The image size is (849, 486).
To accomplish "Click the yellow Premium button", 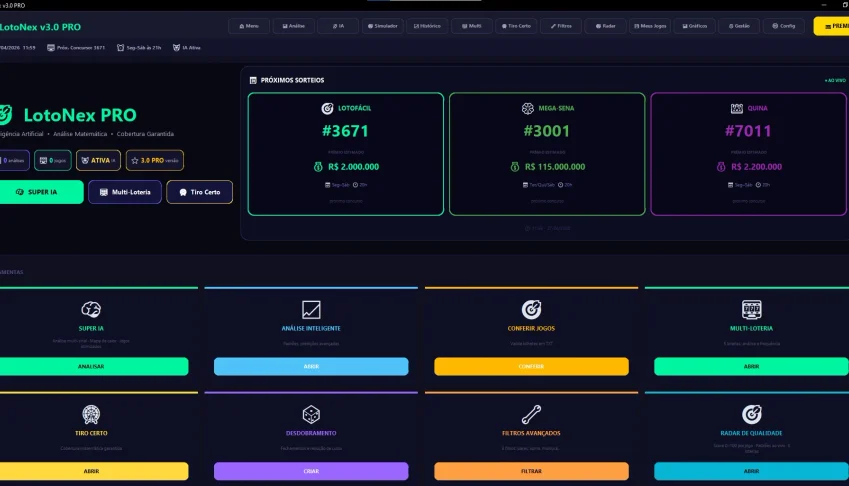I will coord(832,26).
